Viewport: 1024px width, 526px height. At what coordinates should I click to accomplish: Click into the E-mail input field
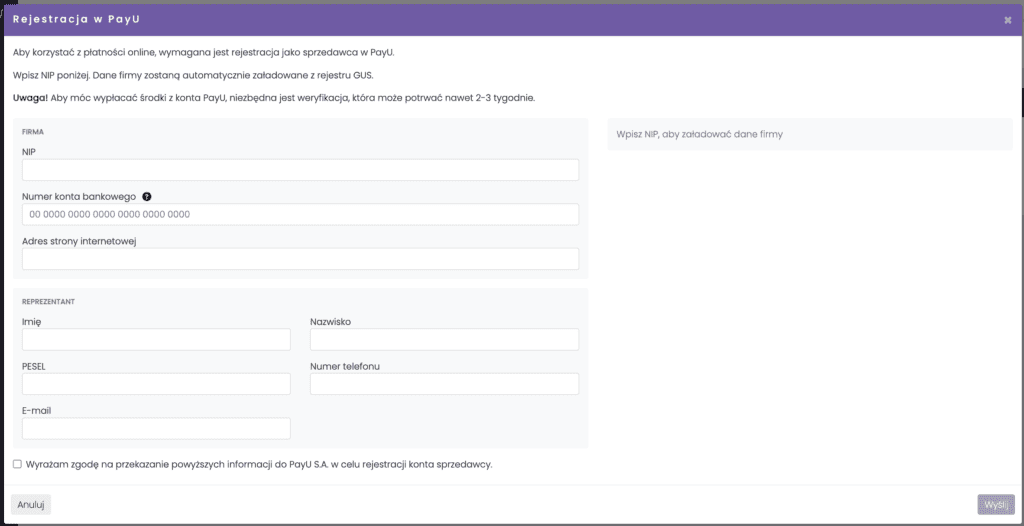click(x=156, y=429)
